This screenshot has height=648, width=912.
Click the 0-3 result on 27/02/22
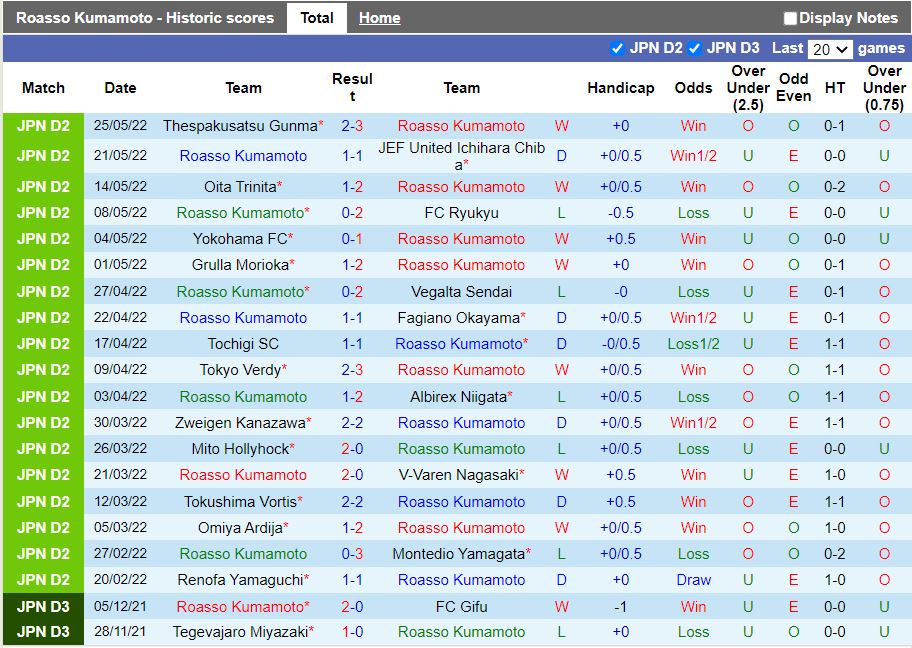coord(352,554)
